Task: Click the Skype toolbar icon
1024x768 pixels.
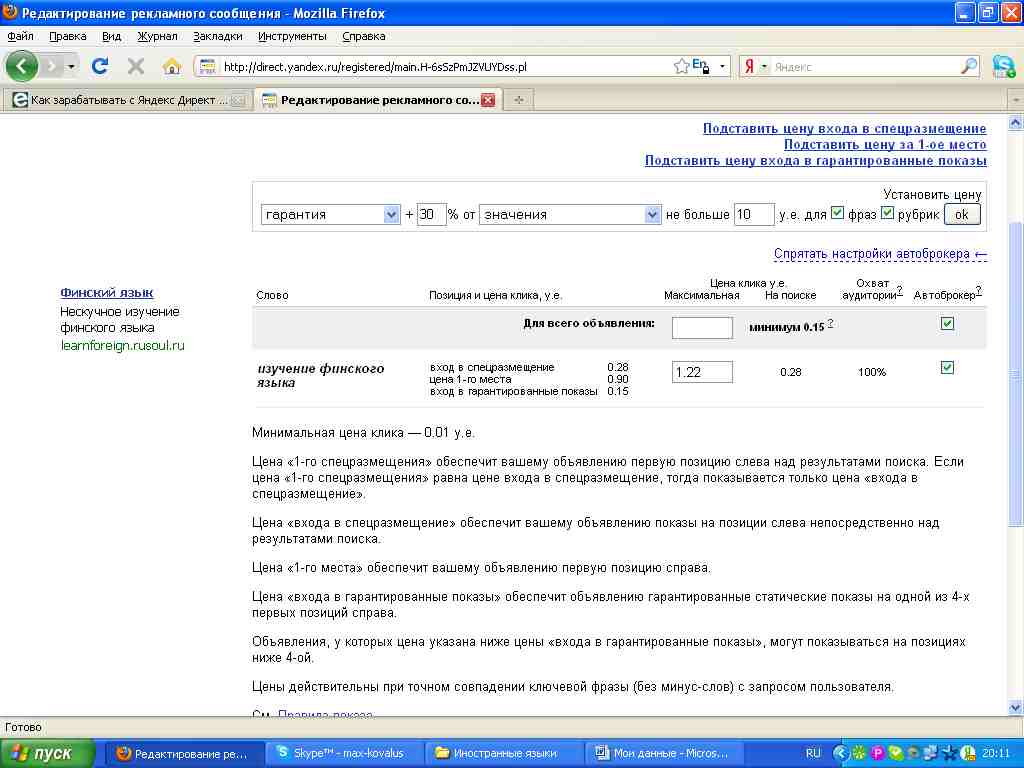Action: pyautogui.click(x=1003, y=66)
